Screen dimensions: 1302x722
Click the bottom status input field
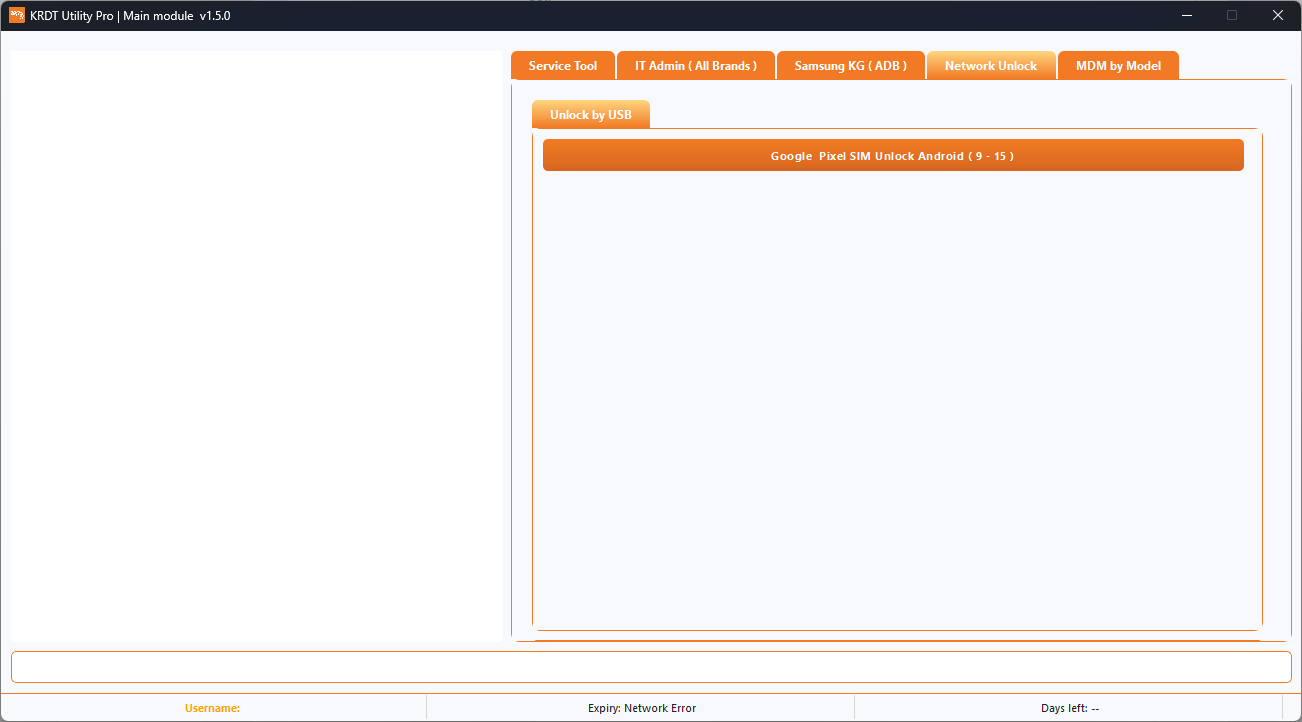pos(650,666)
